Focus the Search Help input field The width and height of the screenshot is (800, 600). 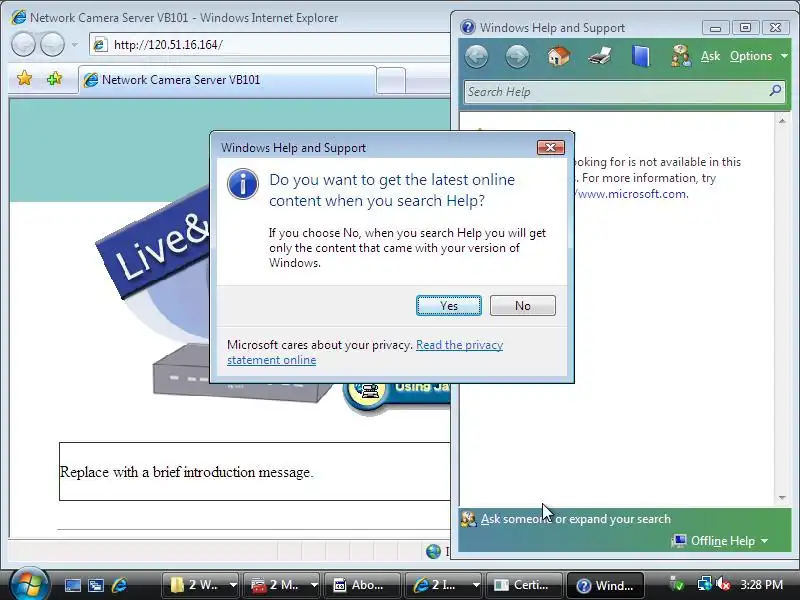pyautogui.click(x=615, y=92)
